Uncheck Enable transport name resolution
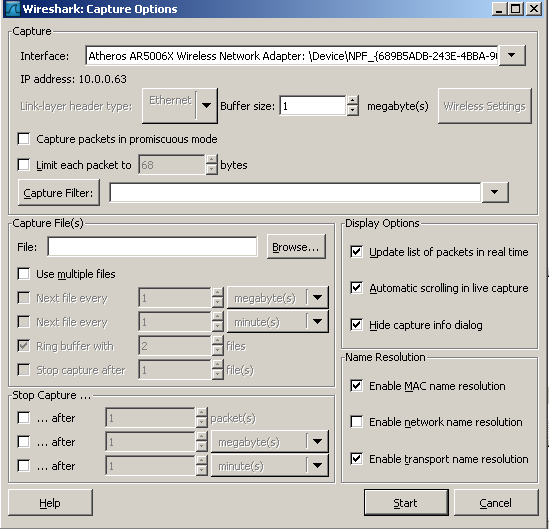The width and height of the screenshot is (549, 529). pyautogui.click(x=356, y=459)
